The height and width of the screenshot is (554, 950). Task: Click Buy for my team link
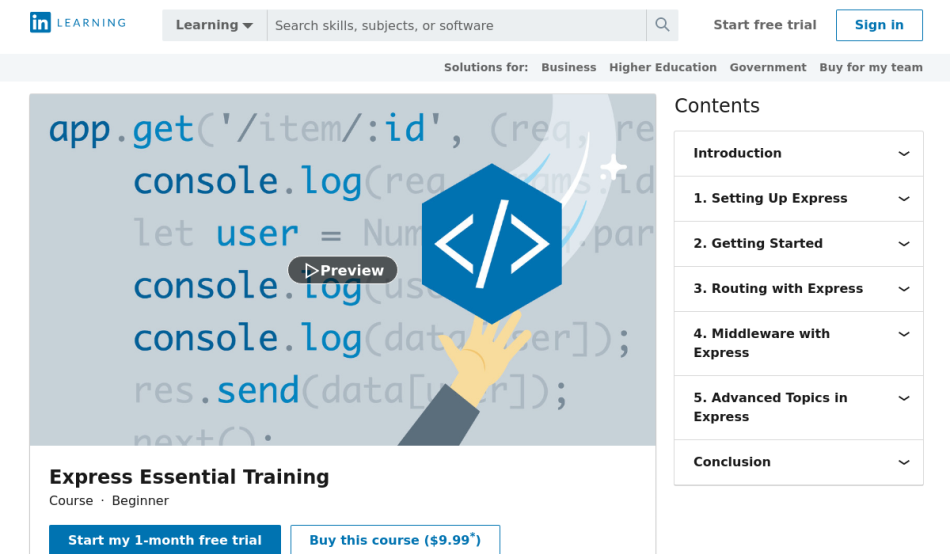(871, 67)
